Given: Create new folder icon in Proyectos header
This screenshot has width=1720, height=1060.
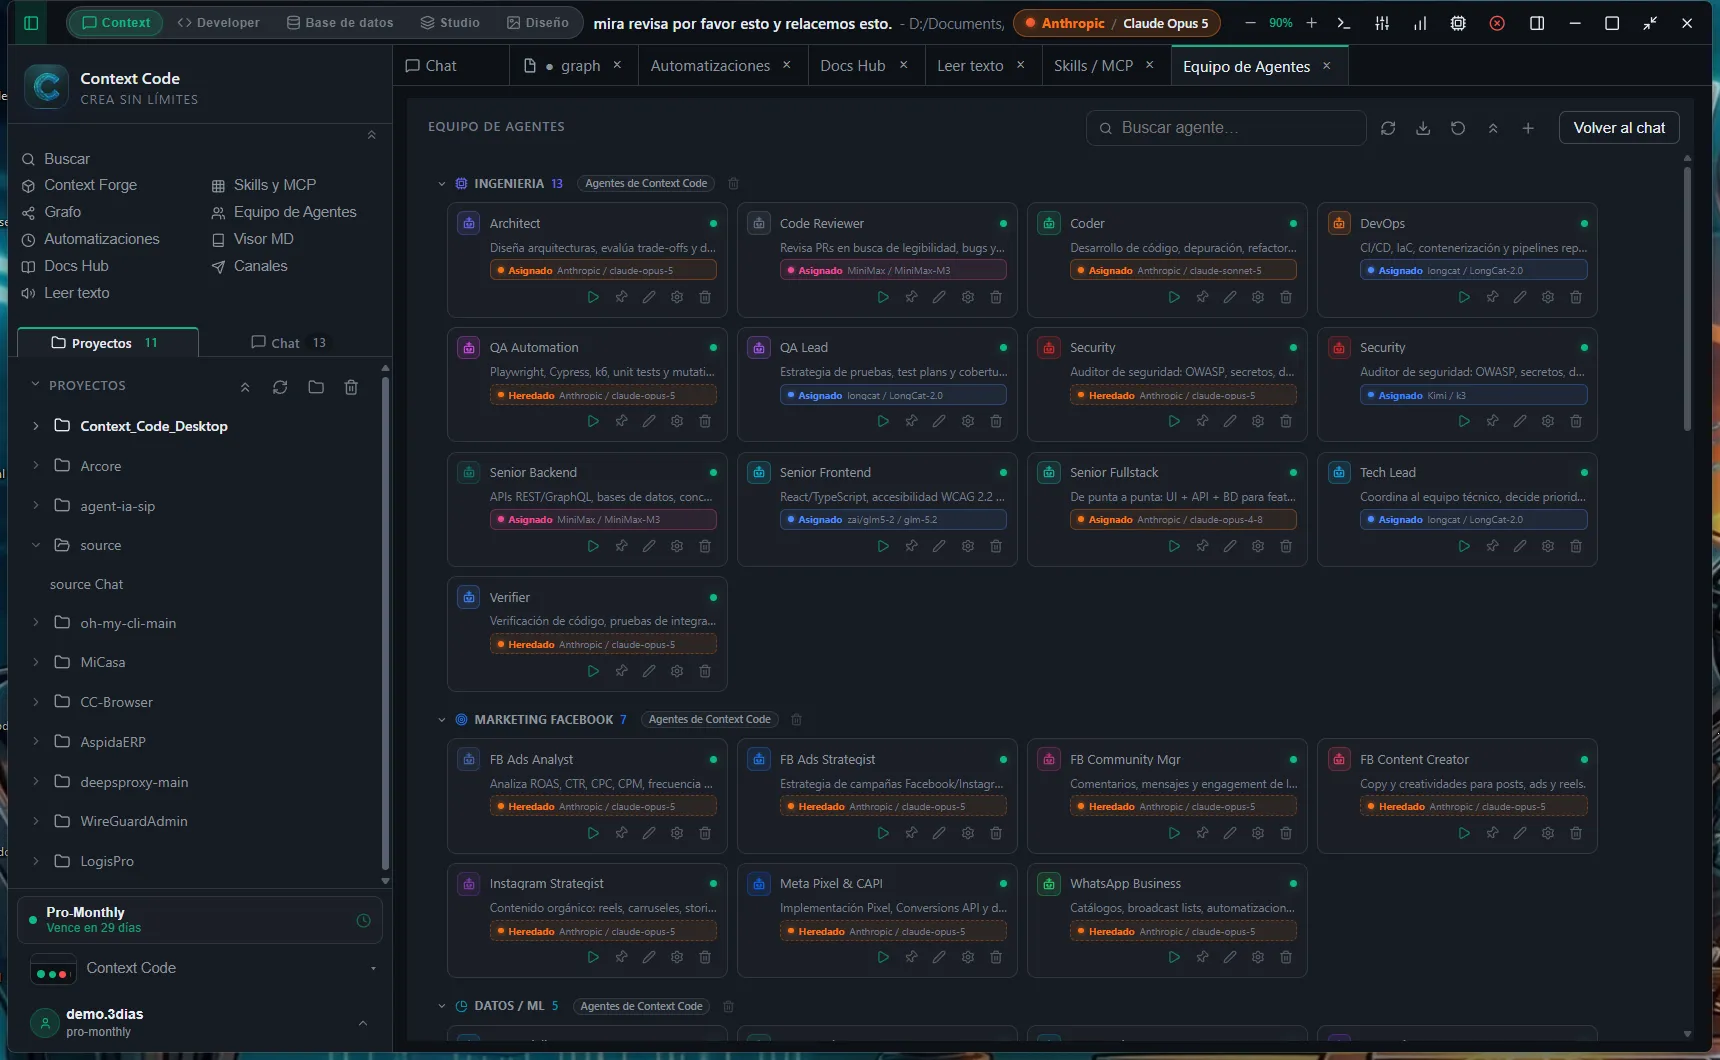Looking at the screenshot, I should point(316,387).
